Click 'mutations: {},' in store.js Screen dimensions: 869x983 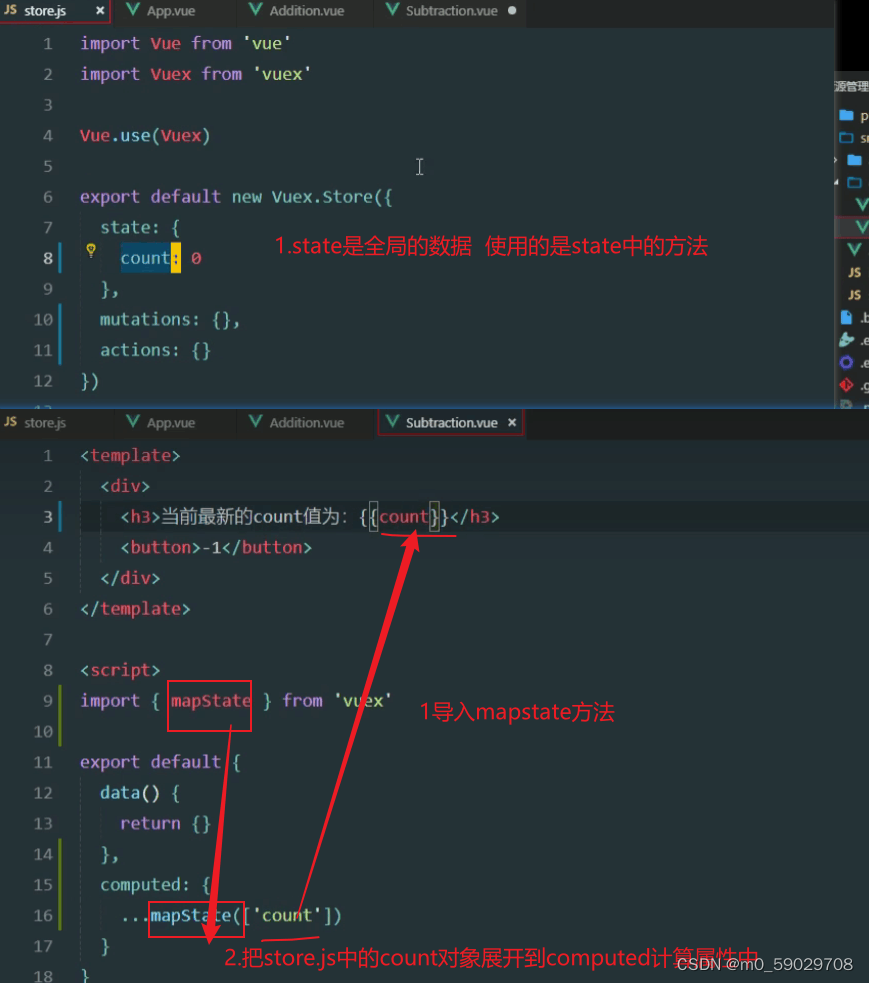170,320
